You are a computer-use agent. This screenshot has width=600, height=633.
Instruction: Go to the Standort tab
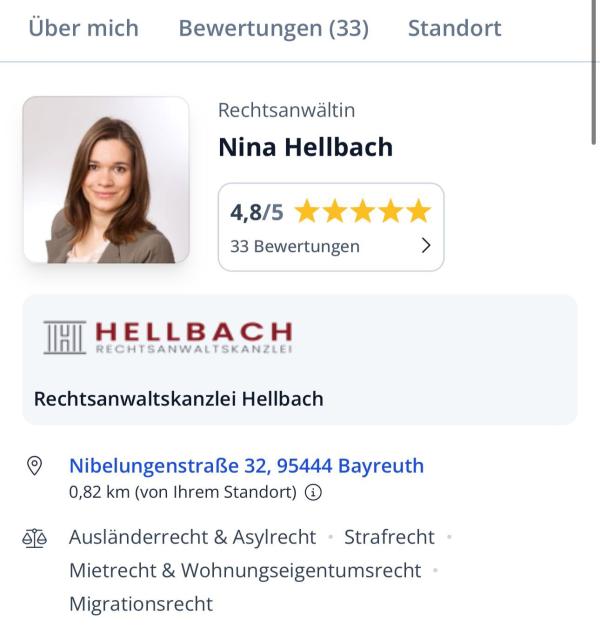pyautogui.click(x=454, y=28)
